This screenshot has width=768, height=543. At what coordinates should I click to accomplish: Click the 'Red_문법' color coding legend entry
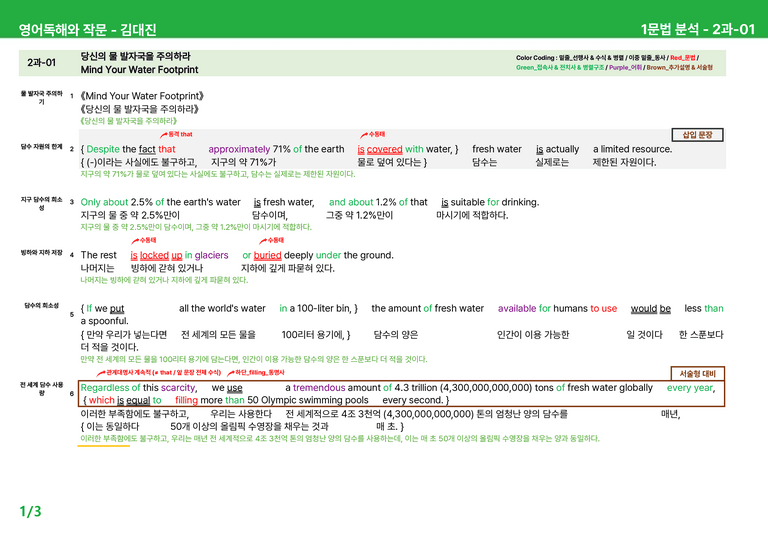tap(683, 58)
